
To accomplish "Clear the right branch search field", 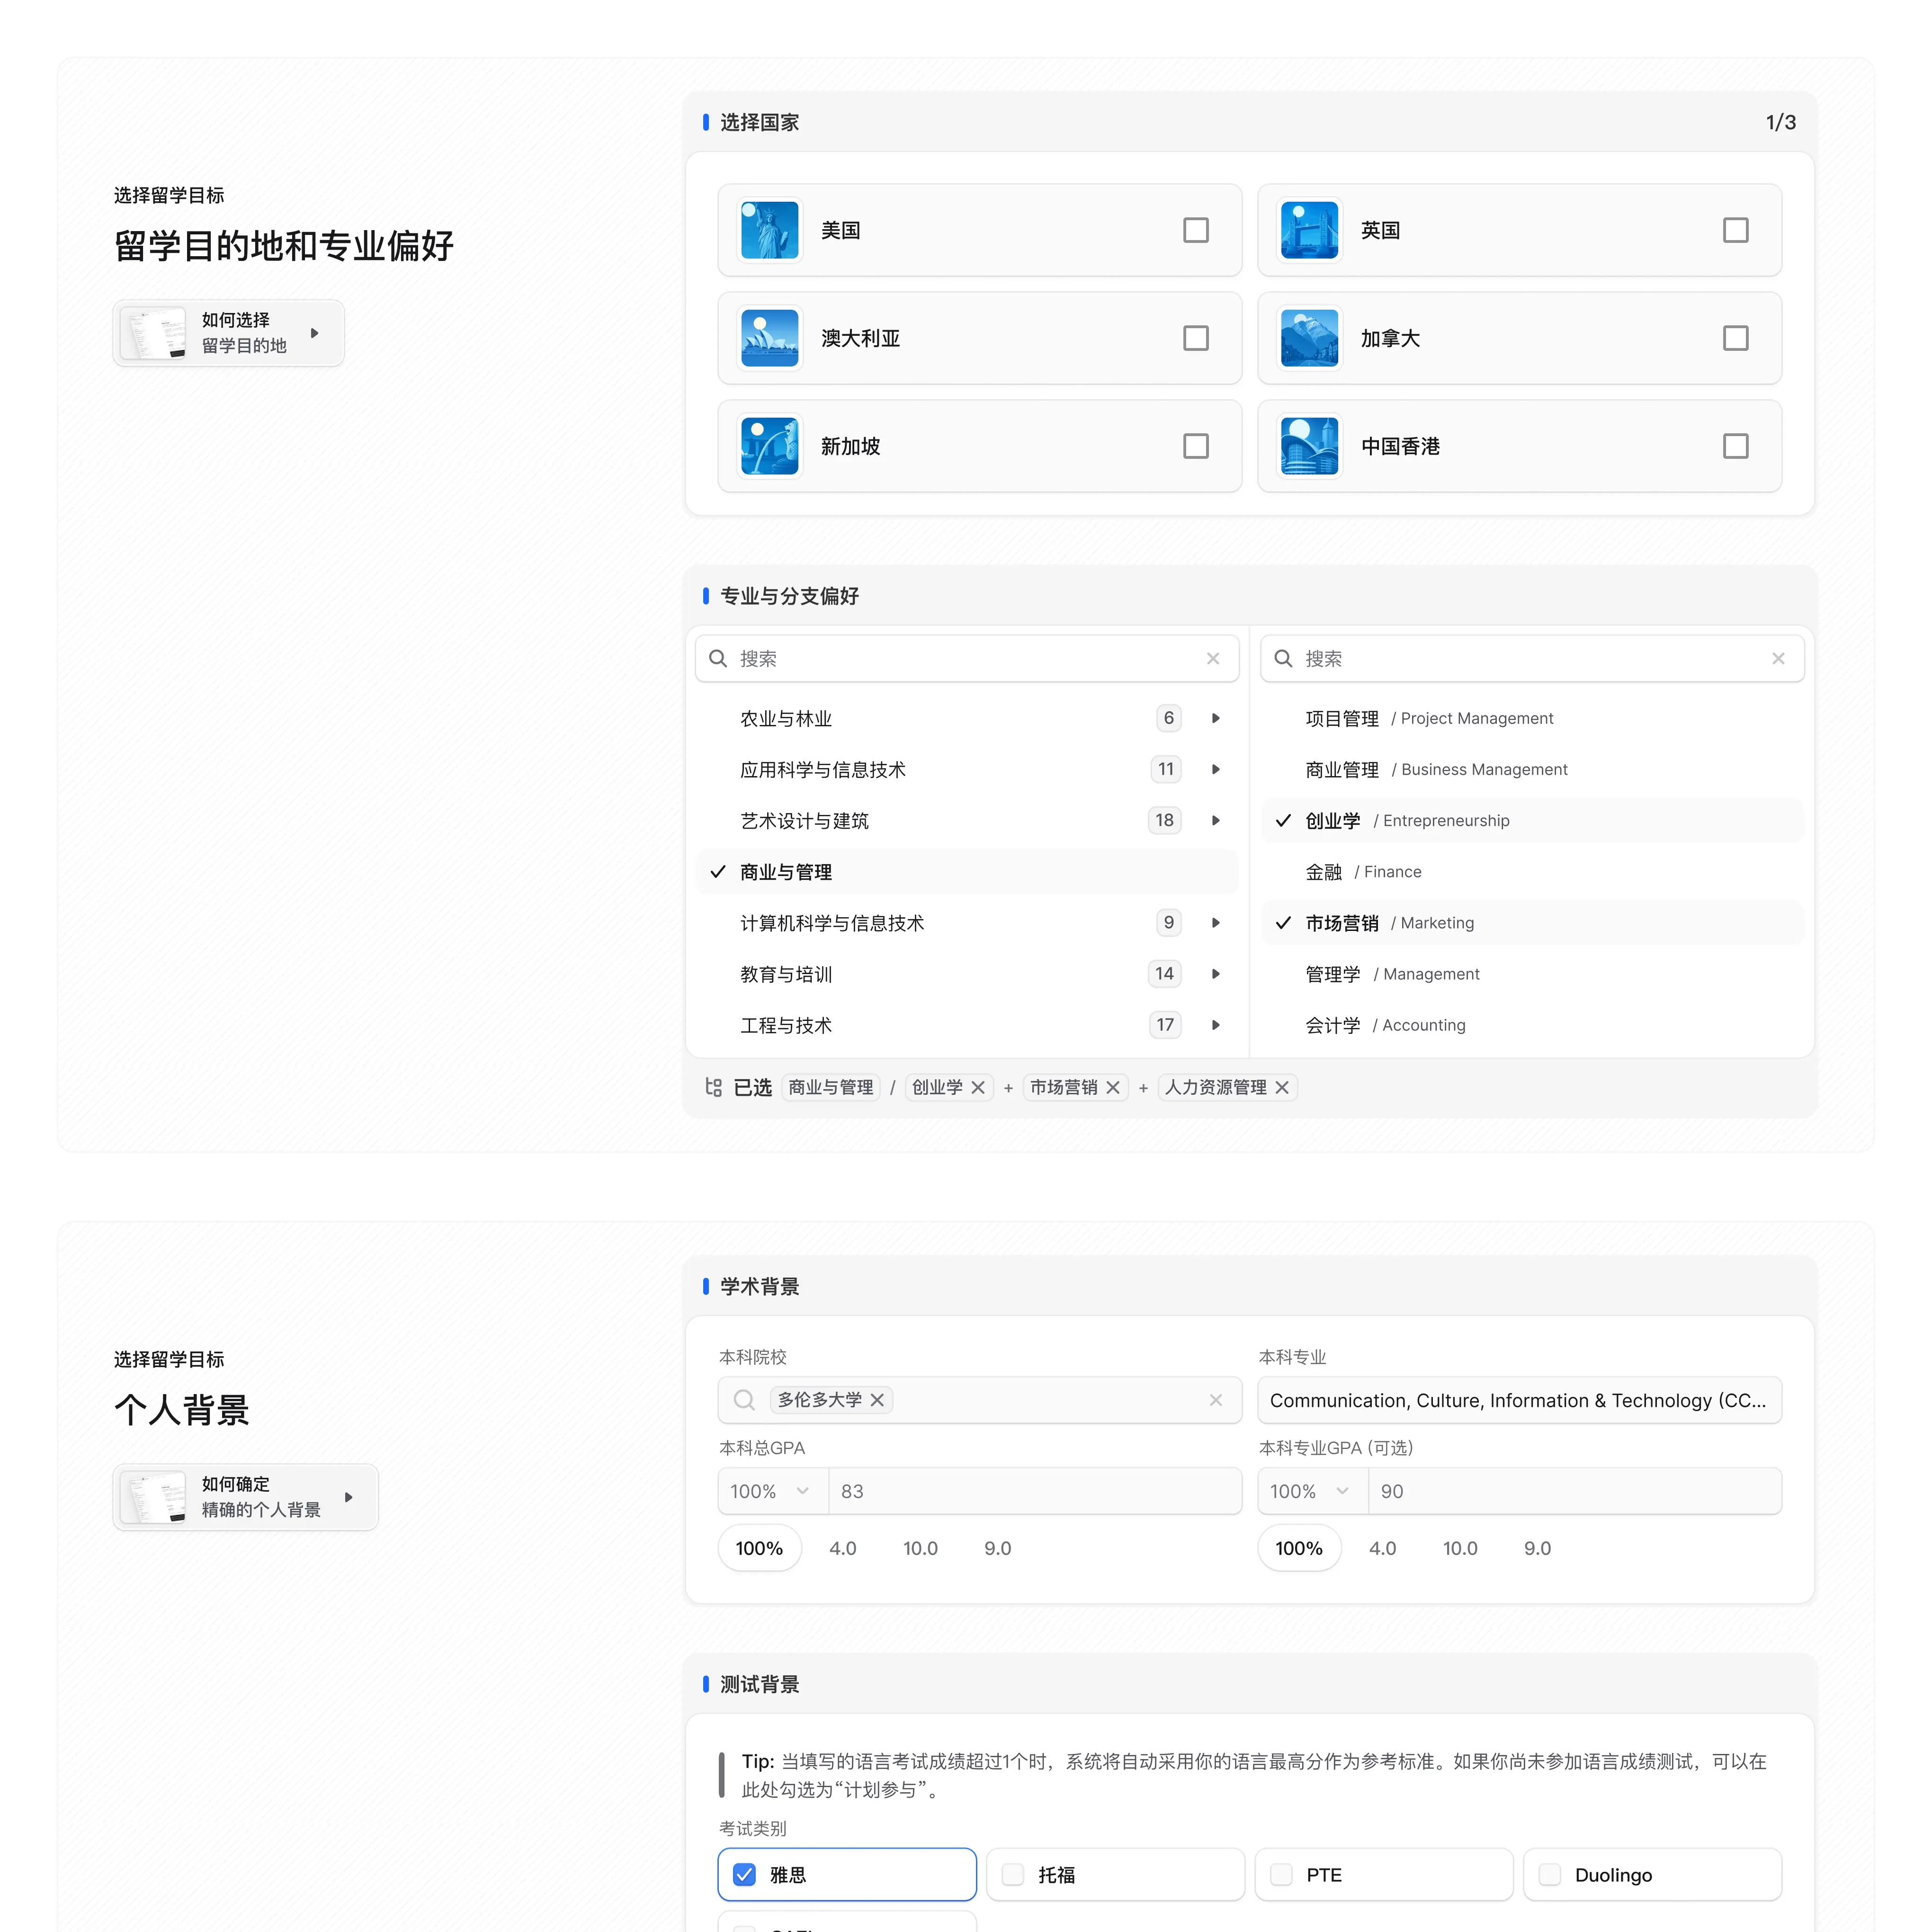I will pos(1778,658).
